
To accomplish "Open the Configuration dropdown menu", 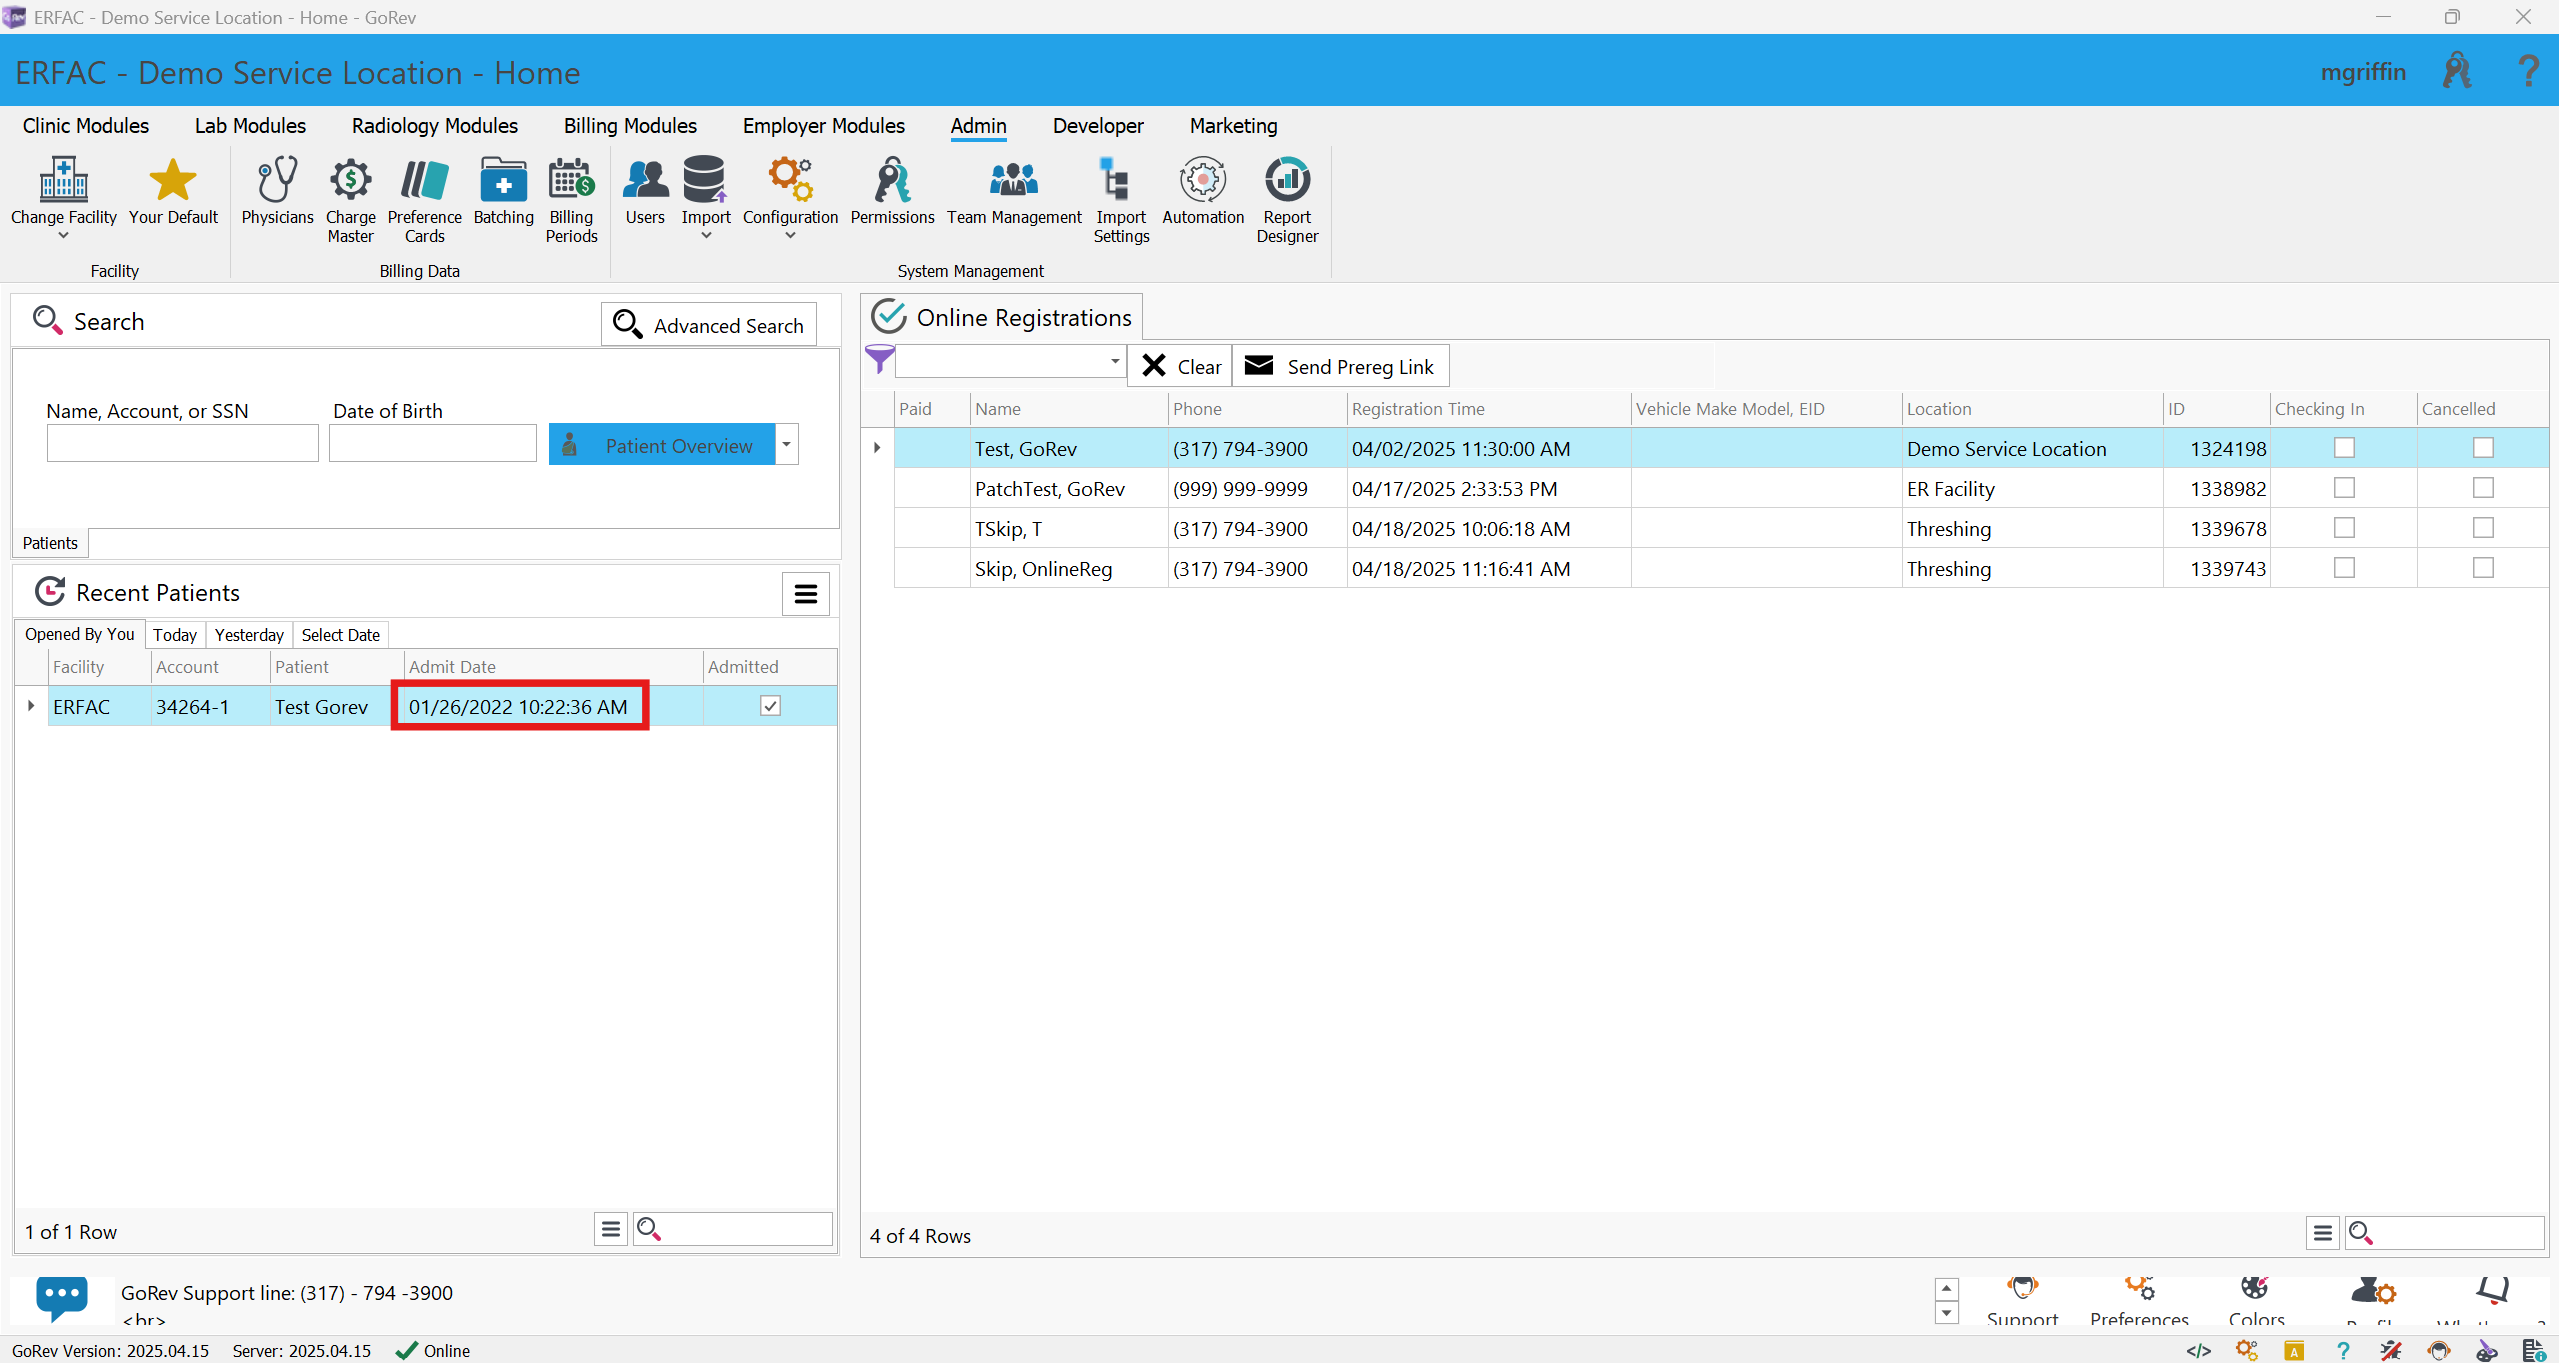I will 790,198.
